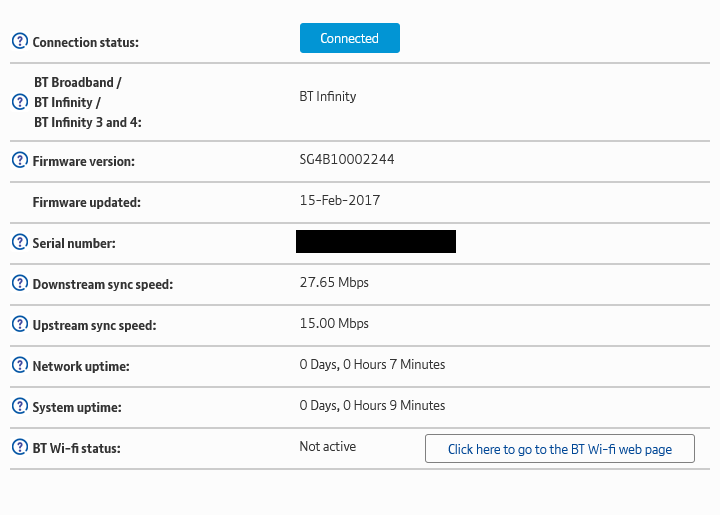Click the blacked-out serial number field
Image resolution: width=720 pixels, height=515 pixels.
(376, 241)
